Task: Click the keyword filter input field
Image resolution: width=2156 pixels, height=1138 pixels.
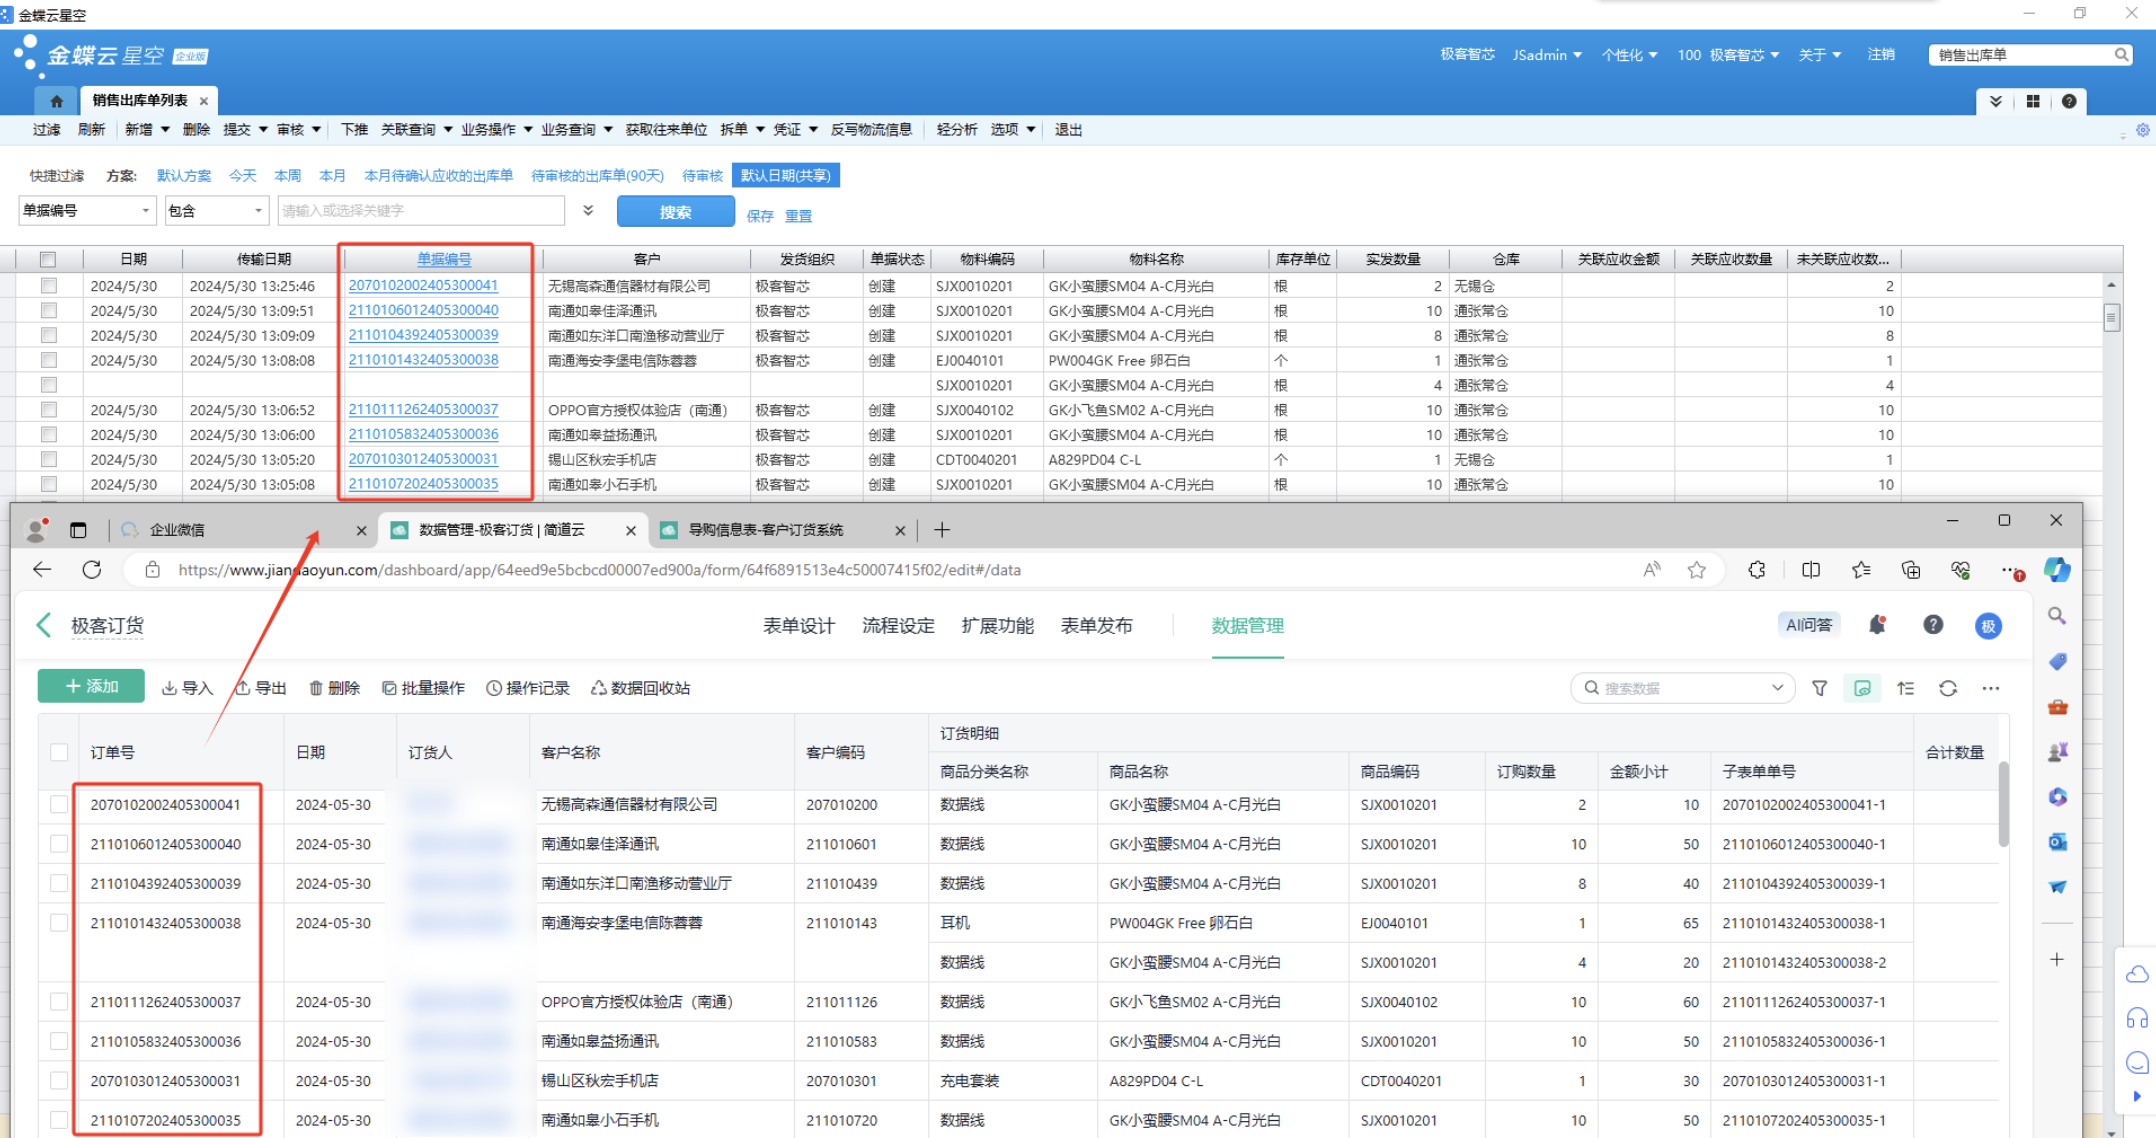Action: (x=420, y=211)
